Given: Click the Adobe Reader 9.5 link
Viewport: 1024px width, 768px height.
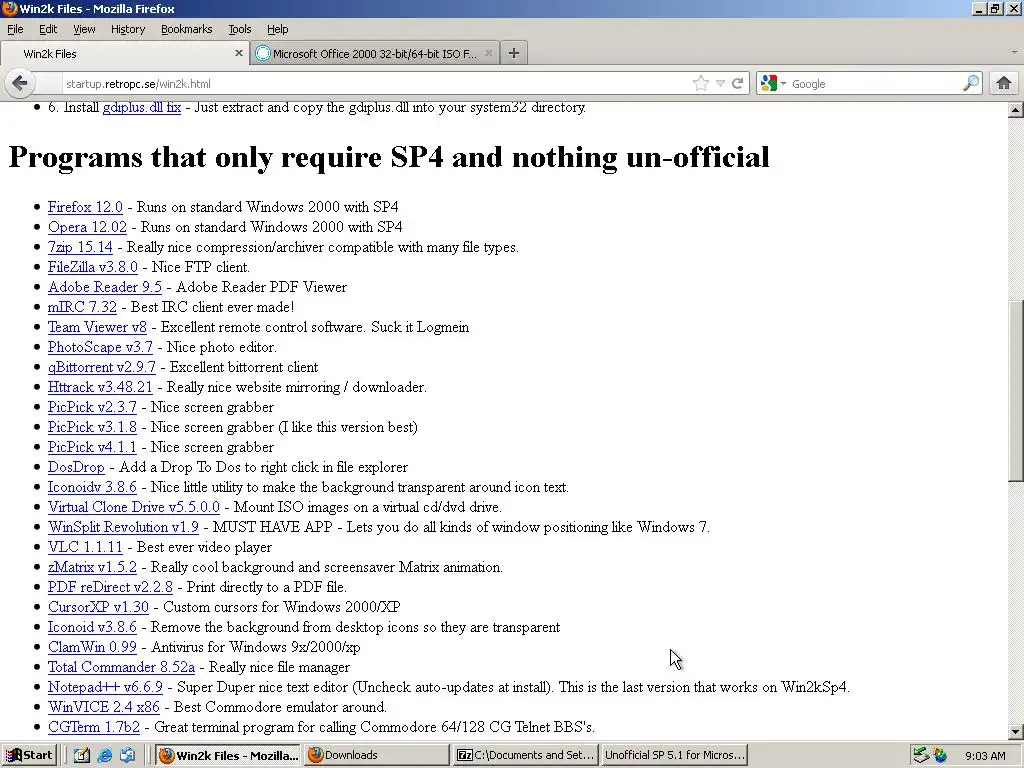Looking at the screenshot, I should tap(104, 287).
